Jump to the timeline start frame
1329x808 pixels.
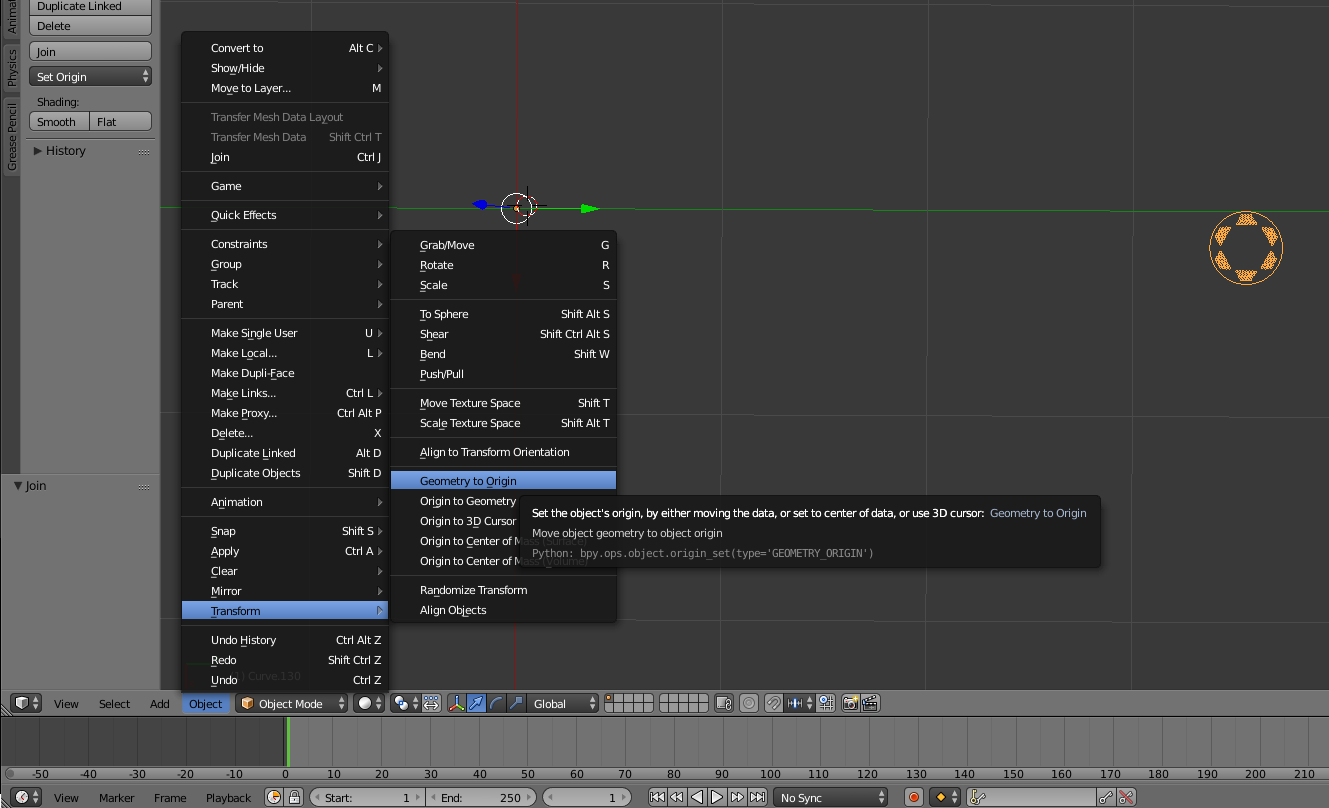(x=657, y=797)
